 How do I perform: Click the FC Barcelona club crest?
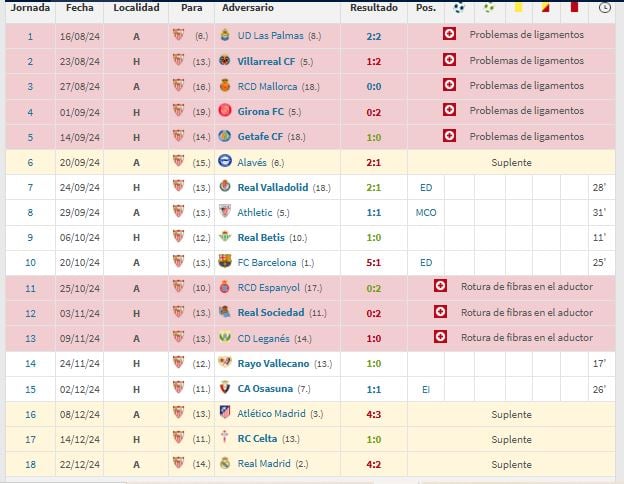pyautogui.click(x=225, y=262)
